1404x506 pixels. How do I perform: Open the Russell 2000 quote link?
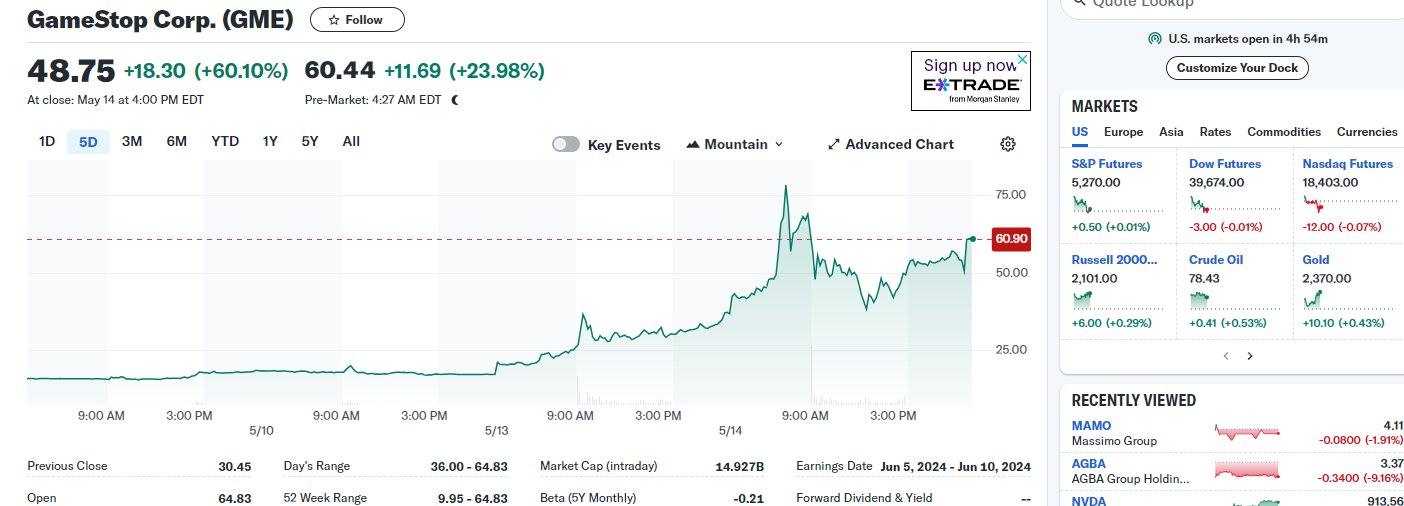click(x=1114, y=260)
